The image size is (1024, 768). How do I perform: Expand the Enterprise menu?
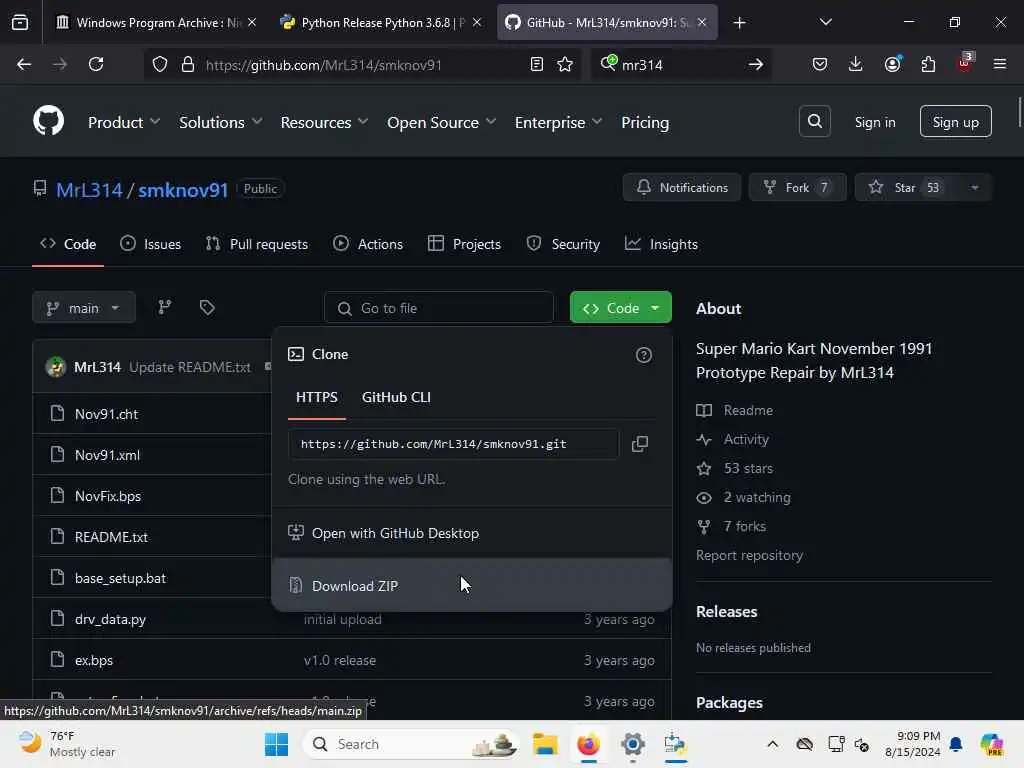[558, 122]
